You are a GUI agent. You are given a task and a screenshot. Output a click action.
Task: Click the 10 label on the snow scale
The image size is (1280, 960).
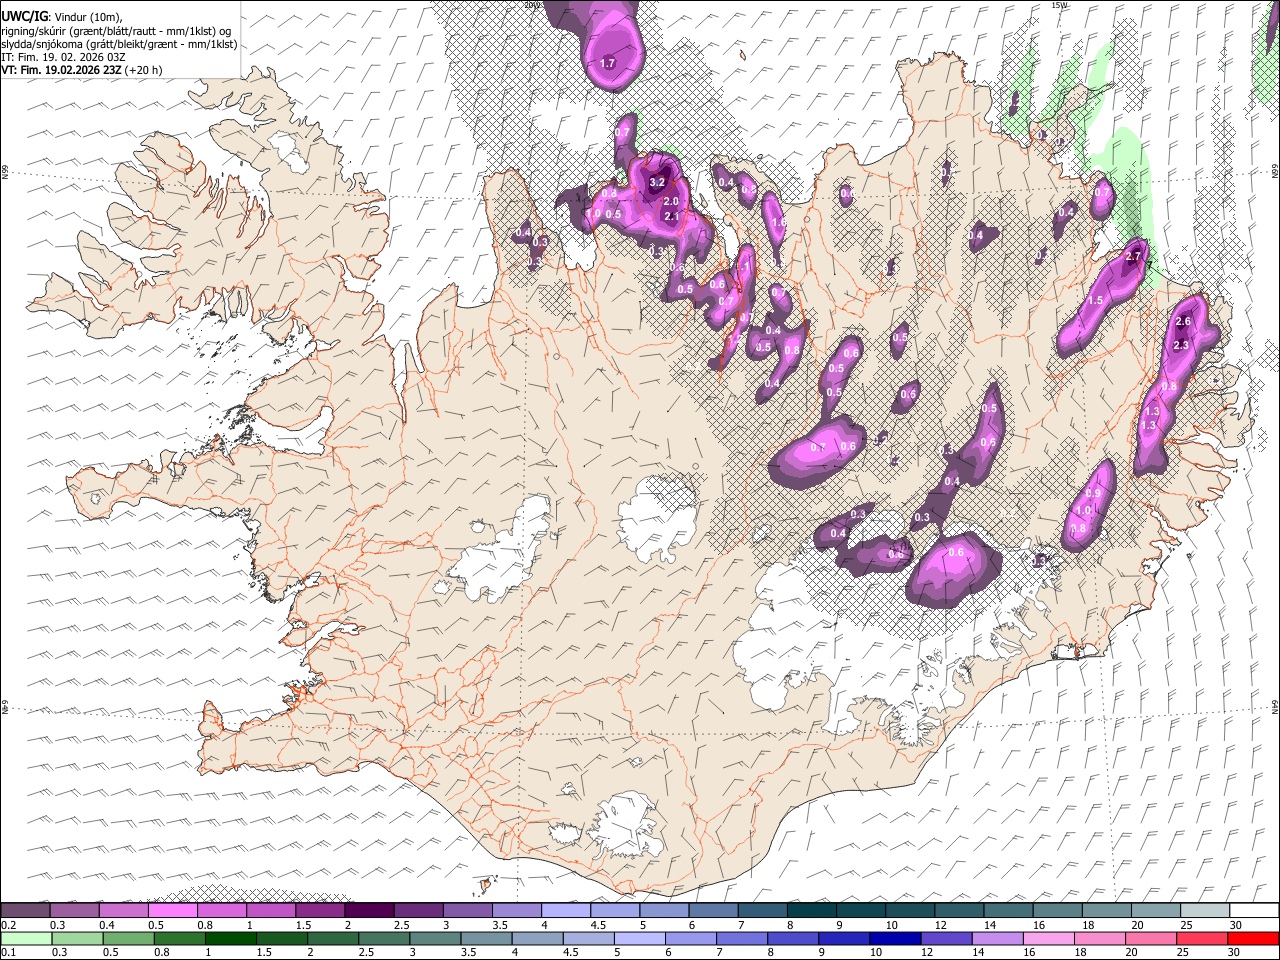click(892, 925)
